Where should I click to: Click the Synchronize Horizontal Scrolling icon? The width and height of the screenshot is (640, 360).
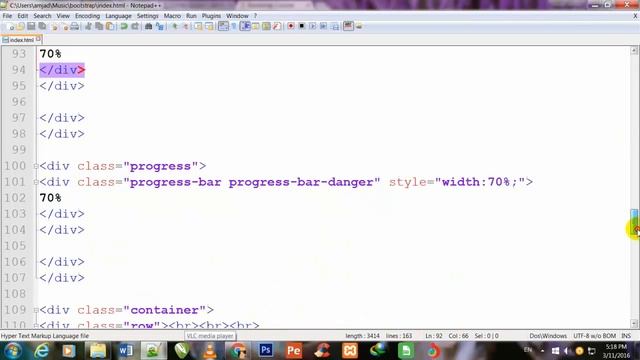point(209,27)
